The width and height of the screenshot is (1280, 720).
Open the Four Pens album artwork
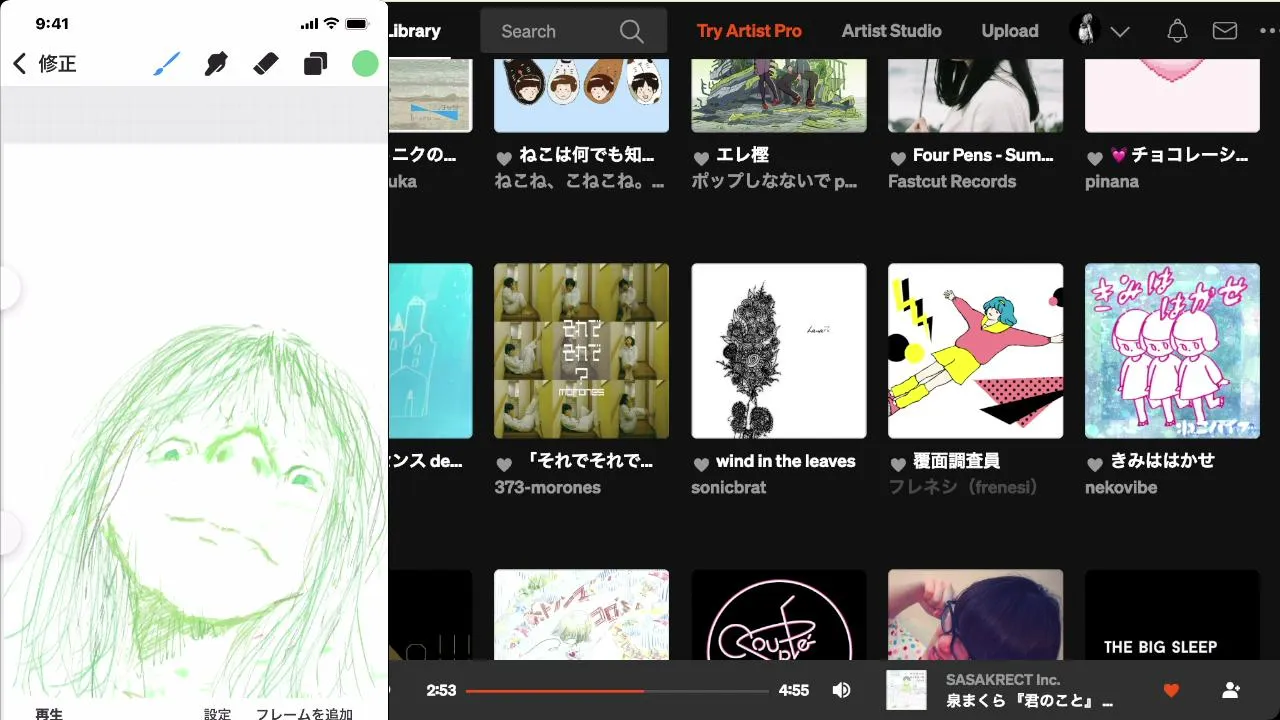pyautogui.click(x=976, y=95)
